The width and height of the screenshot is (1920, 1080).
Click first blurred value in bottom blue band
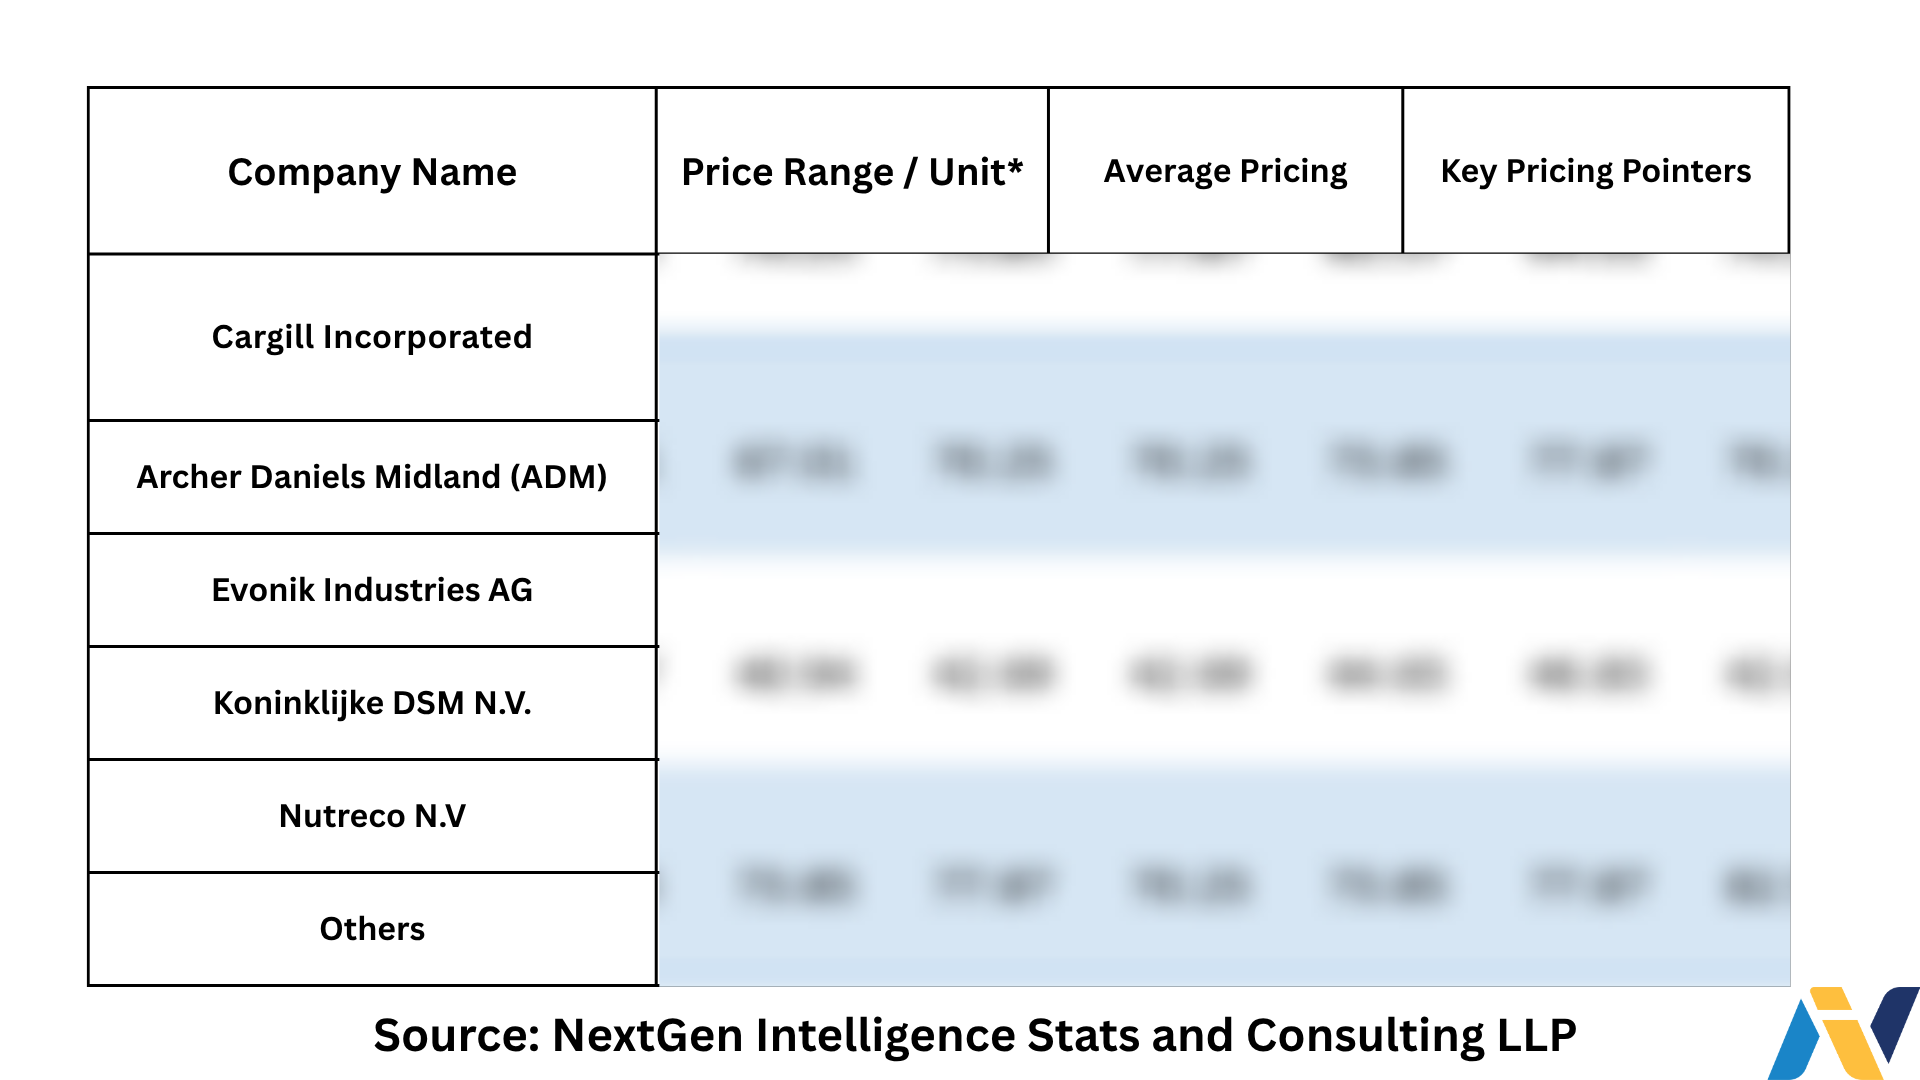point(795,885)
